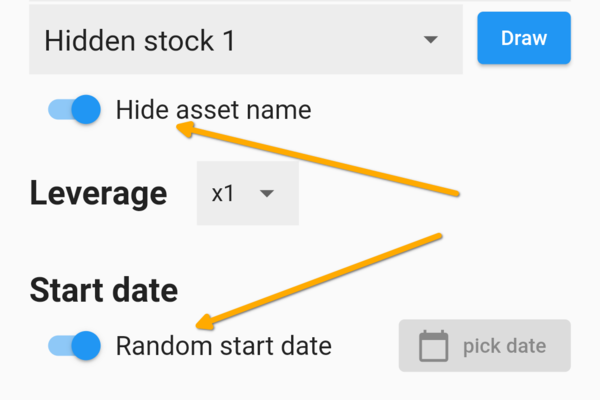Toggle the Hide asset name switch

75,109
